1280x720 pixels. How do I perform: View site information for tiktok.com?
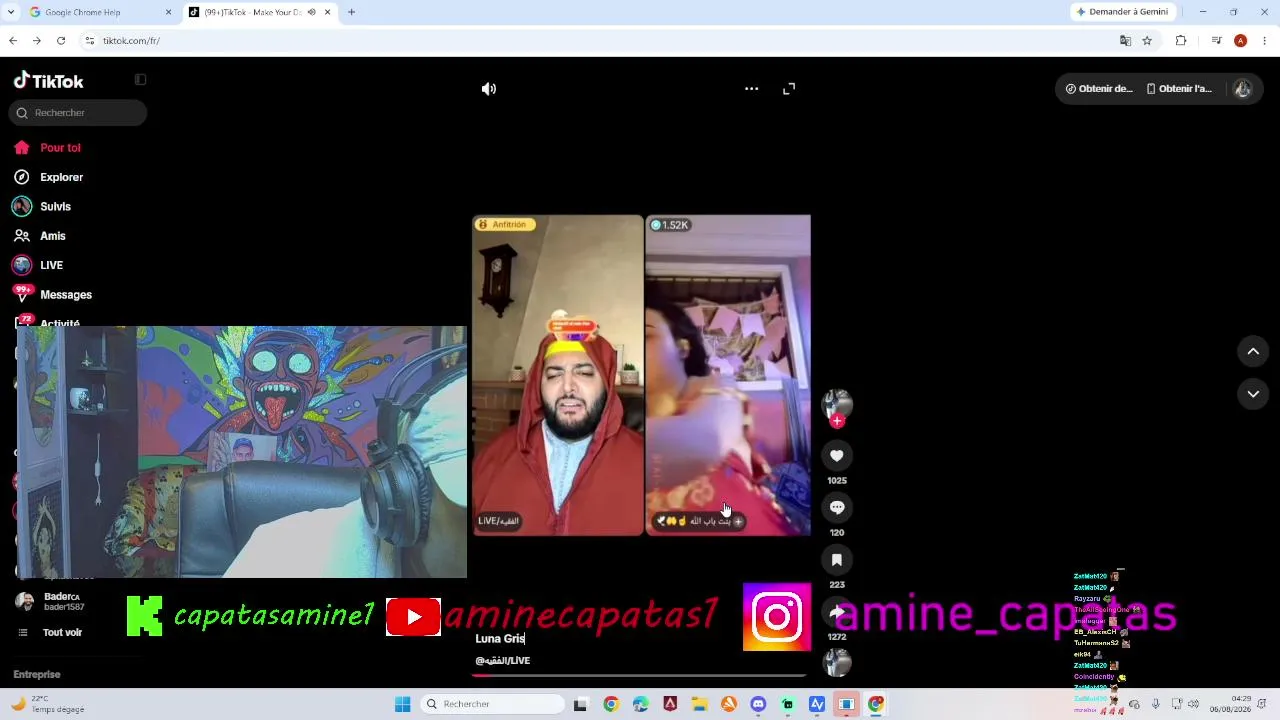89,41
